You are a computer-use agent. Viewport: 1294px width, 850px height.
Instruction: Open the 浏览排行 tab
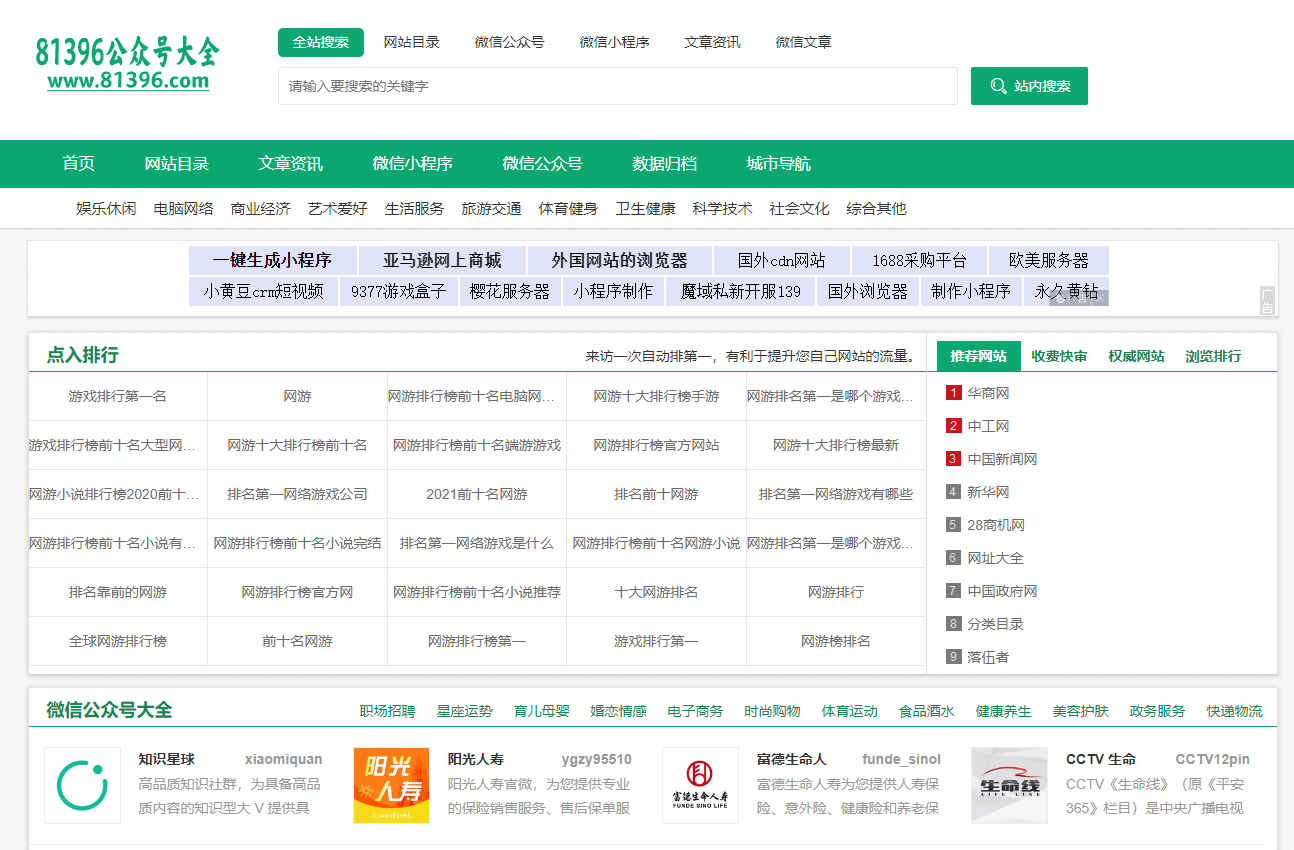1213,355
